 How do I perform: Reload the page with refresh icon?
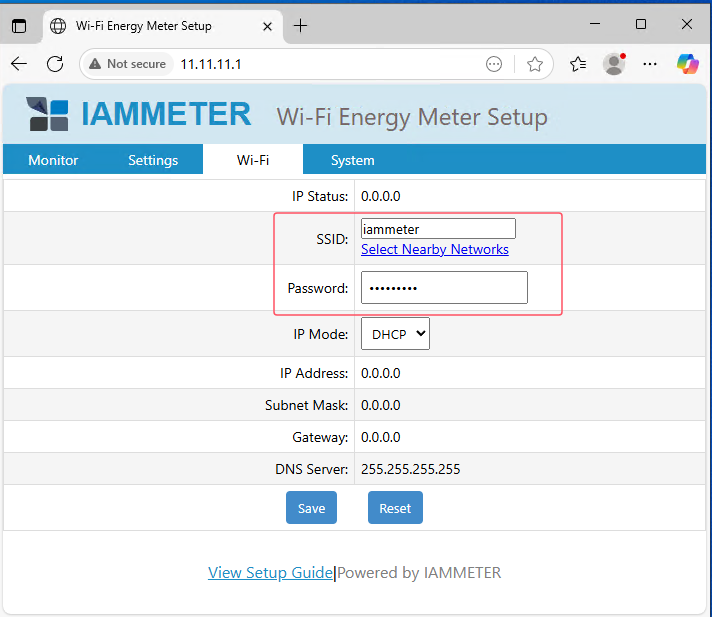click(55, 64)
